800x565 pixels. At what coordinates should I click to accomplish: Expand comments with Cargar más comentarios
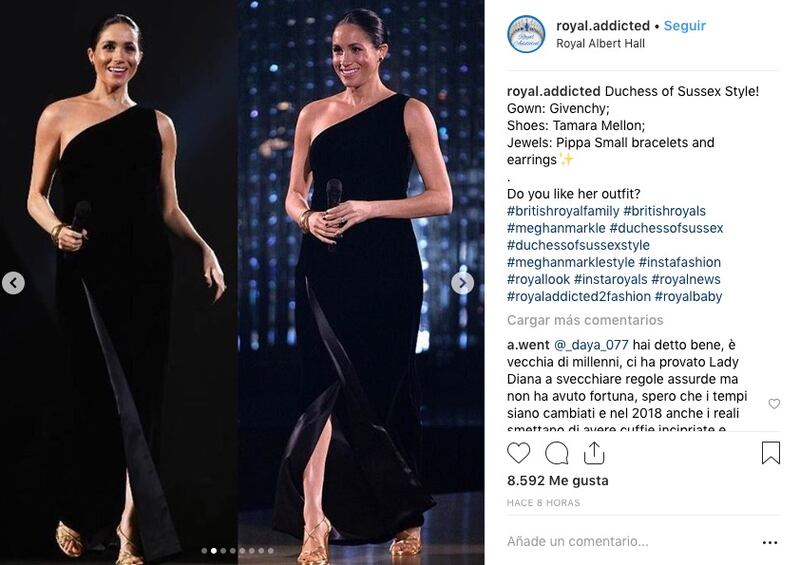coord(585,320)
